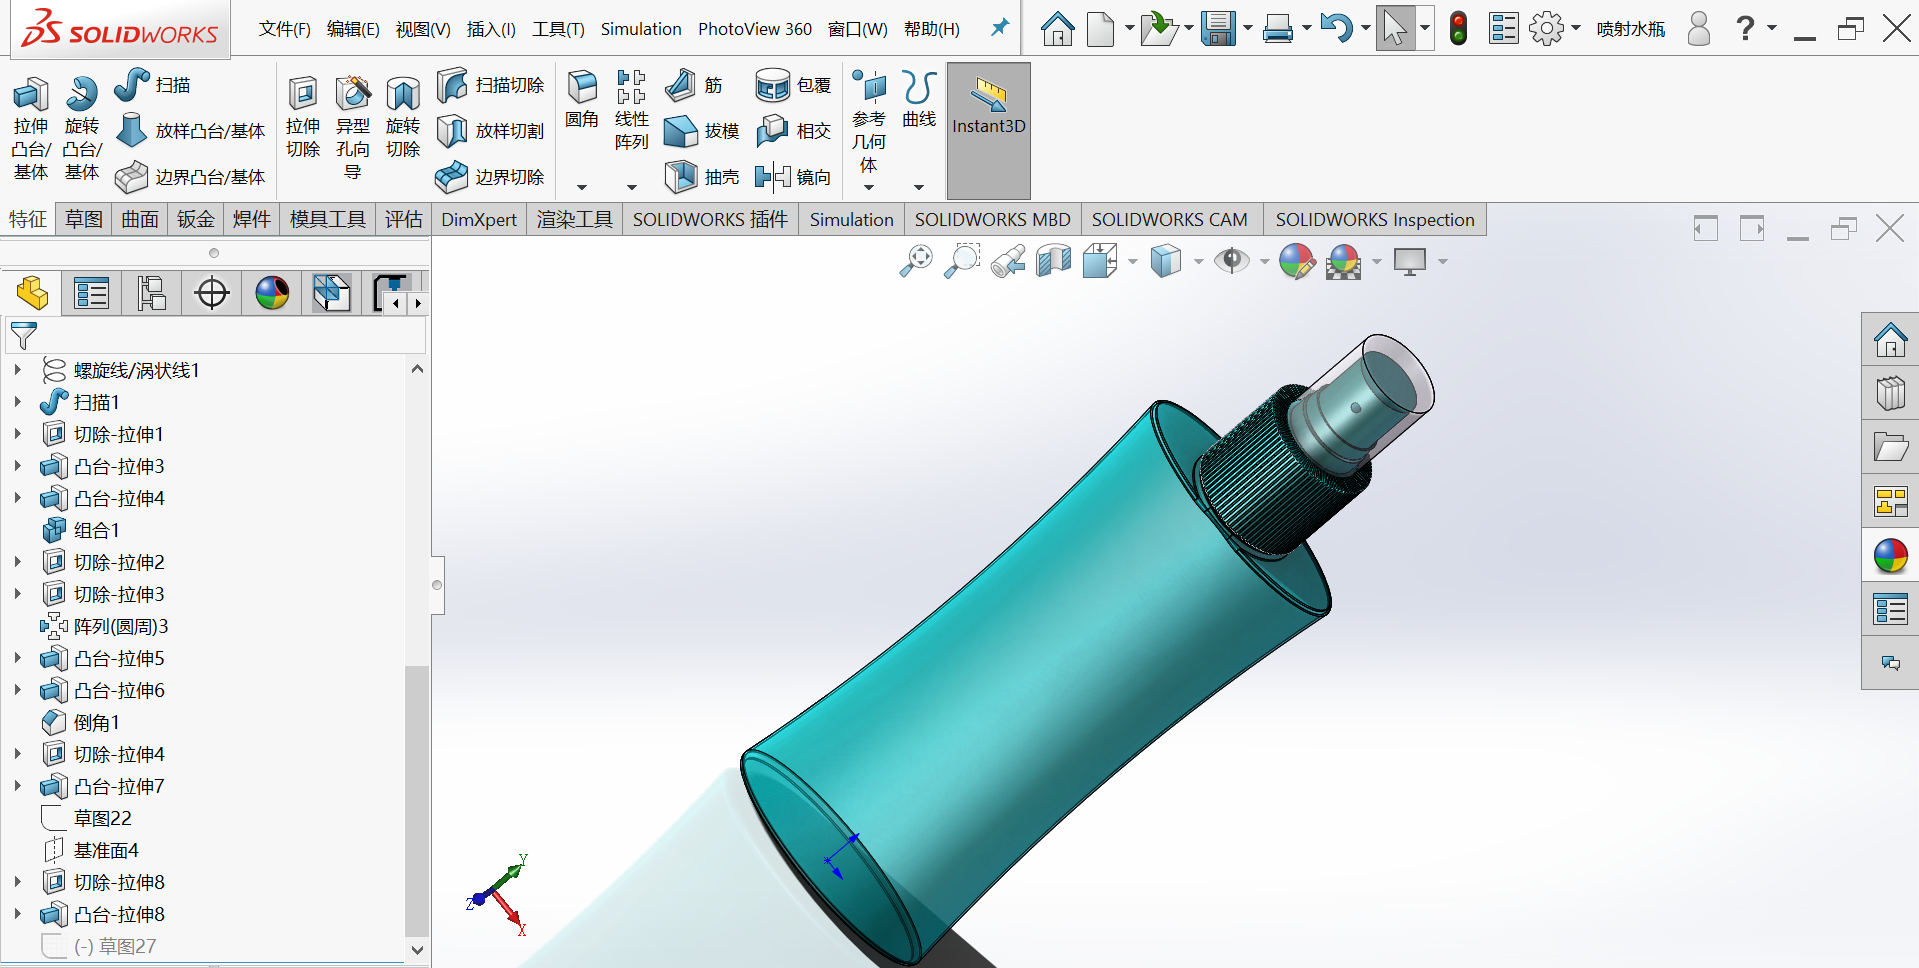Click the Zoom to Fit view icon

916,262
